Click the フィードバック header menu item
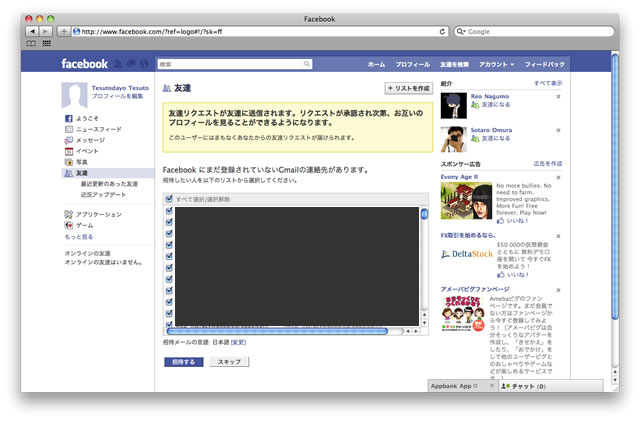 pos(544,65)
